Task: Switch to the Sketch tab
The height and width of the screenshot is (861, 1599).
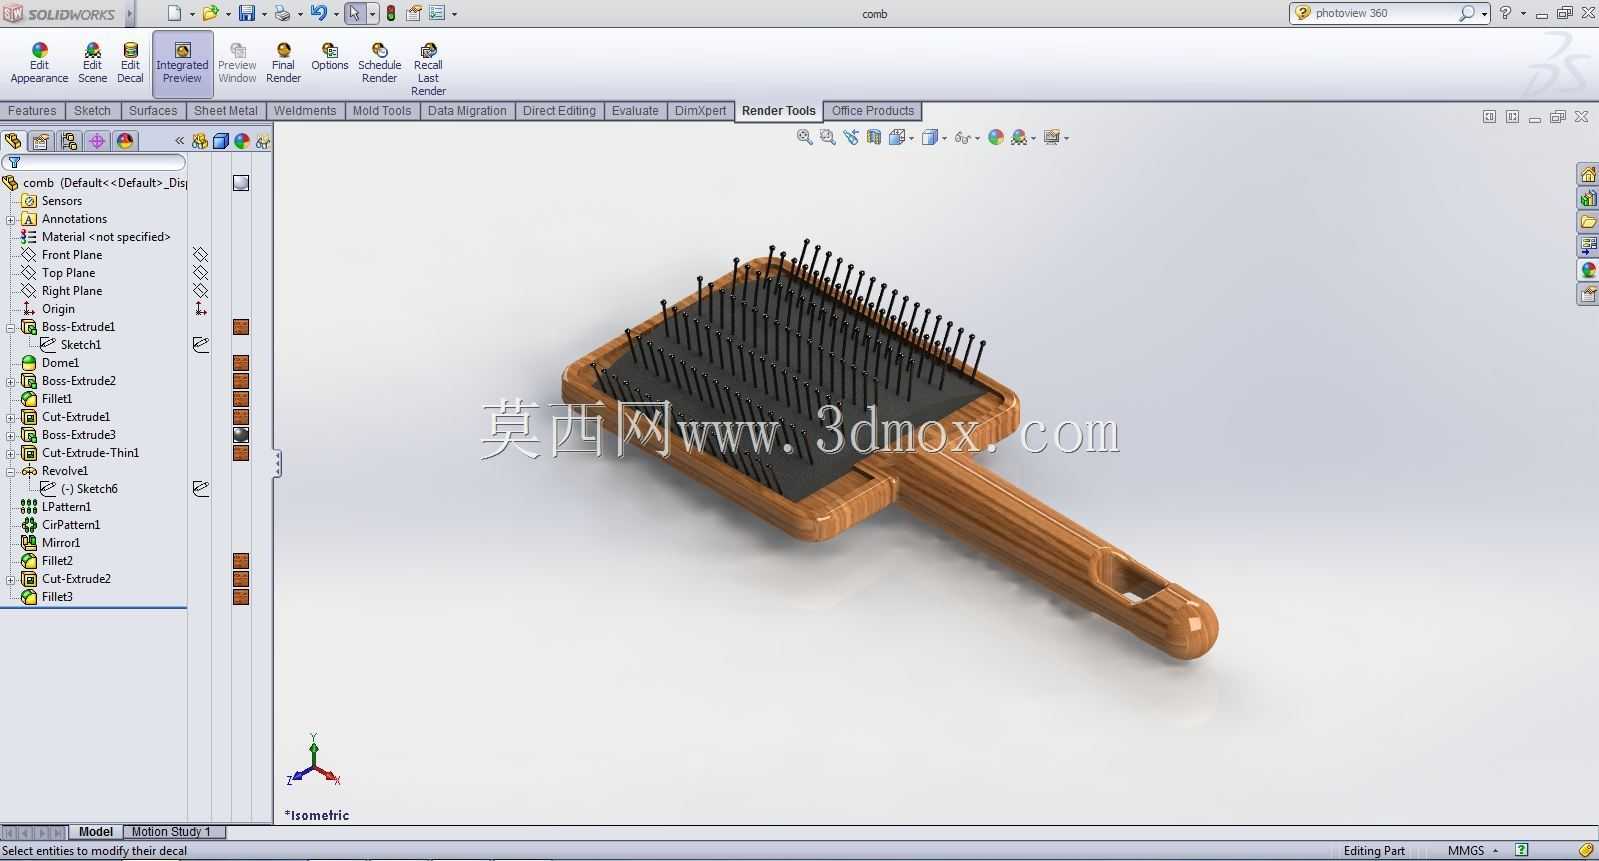Action: coord(92,111)
